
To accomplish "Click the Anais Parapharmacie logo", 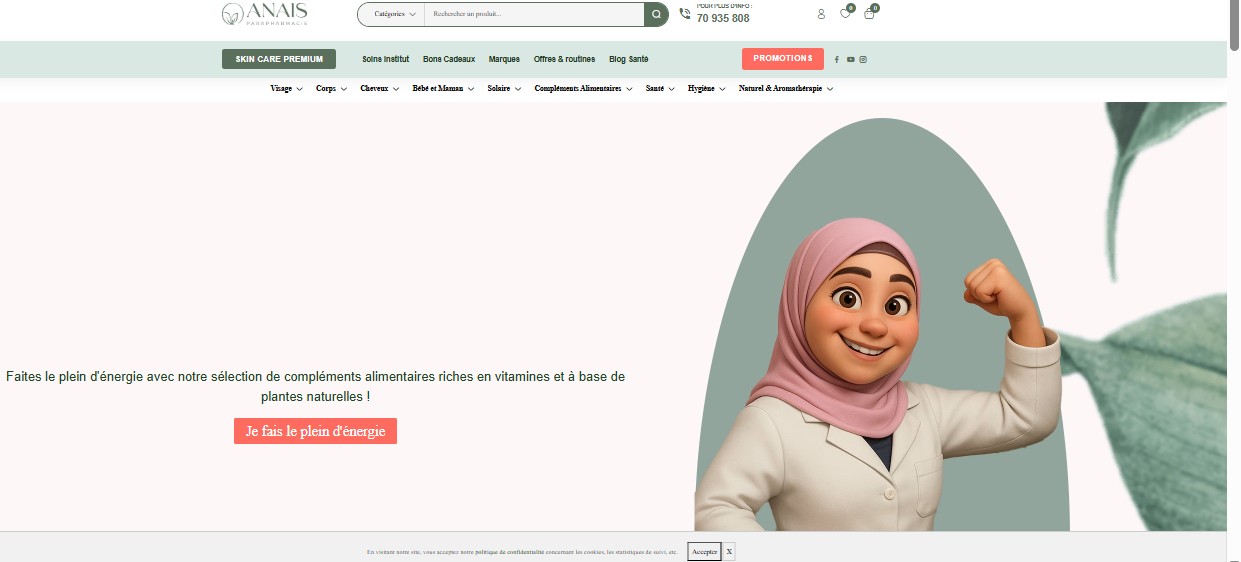I will tap(265, 14).
